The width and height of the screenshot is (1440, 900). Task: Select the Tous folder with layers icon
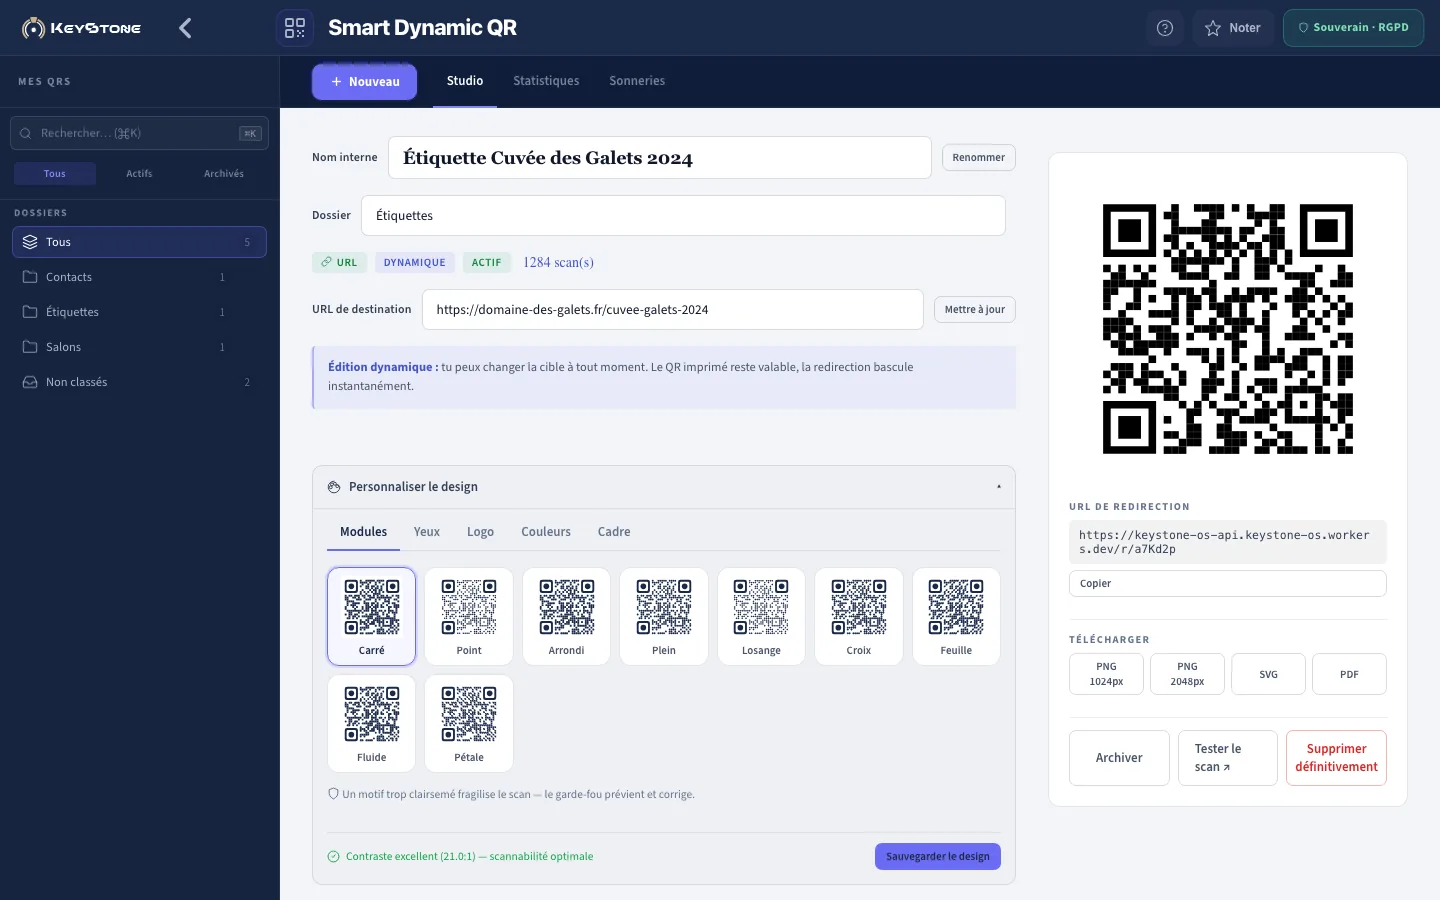click(139, 242)
